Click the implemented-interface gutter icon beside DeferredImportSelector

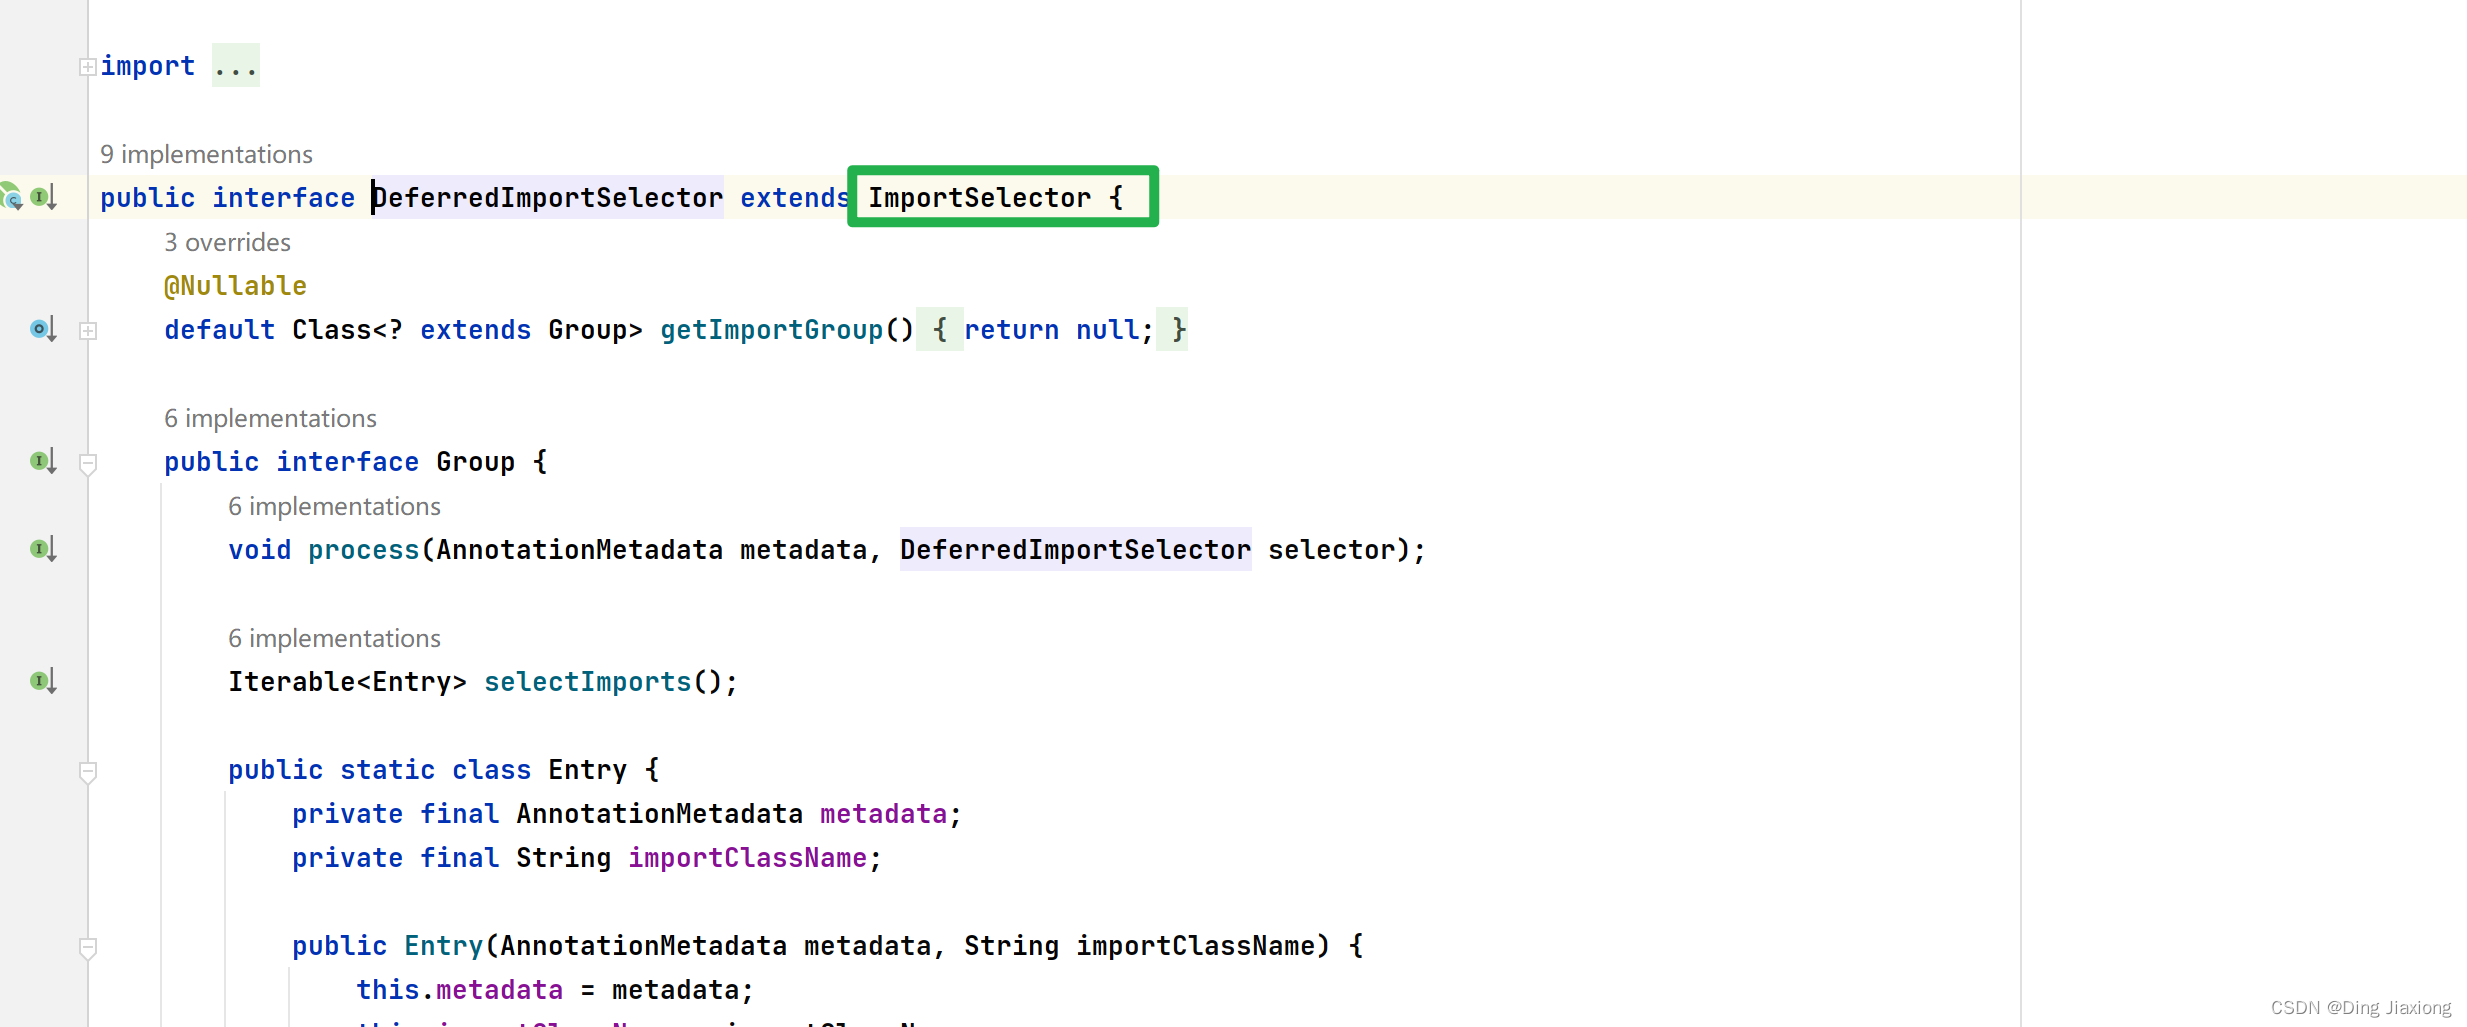pyautogui.click(x=43, y=198)
